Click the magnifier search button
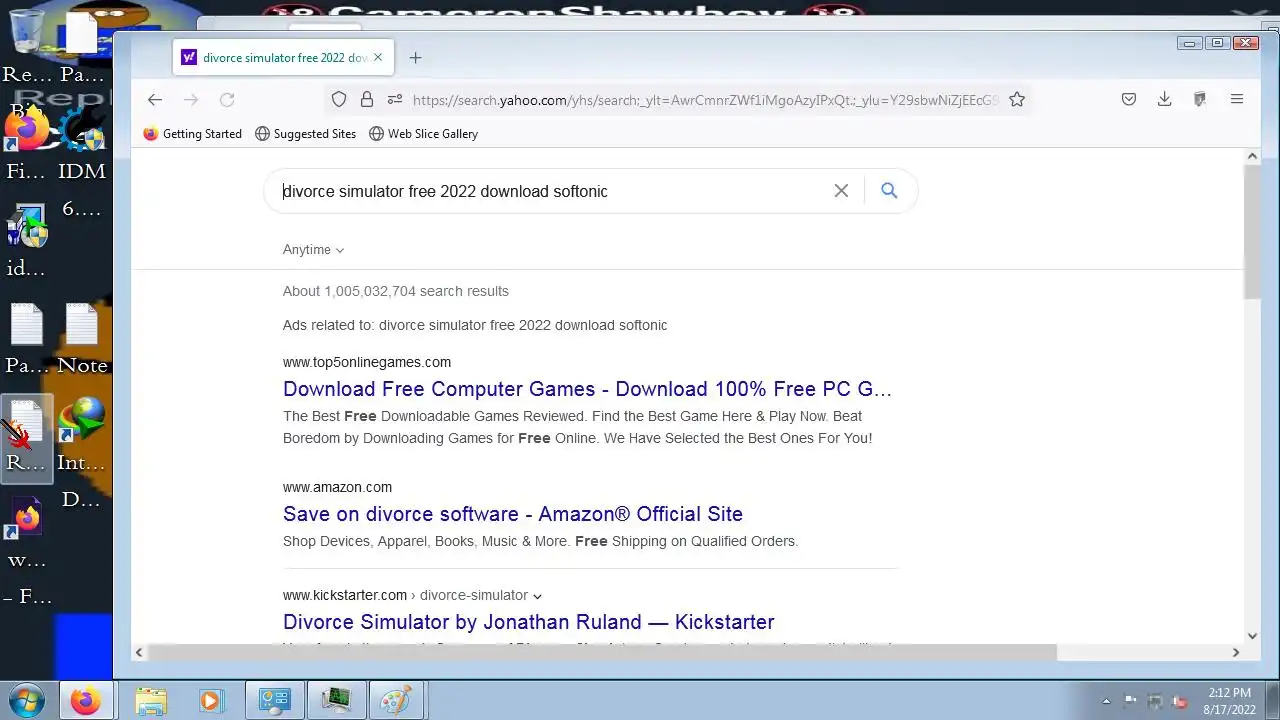 889,190
